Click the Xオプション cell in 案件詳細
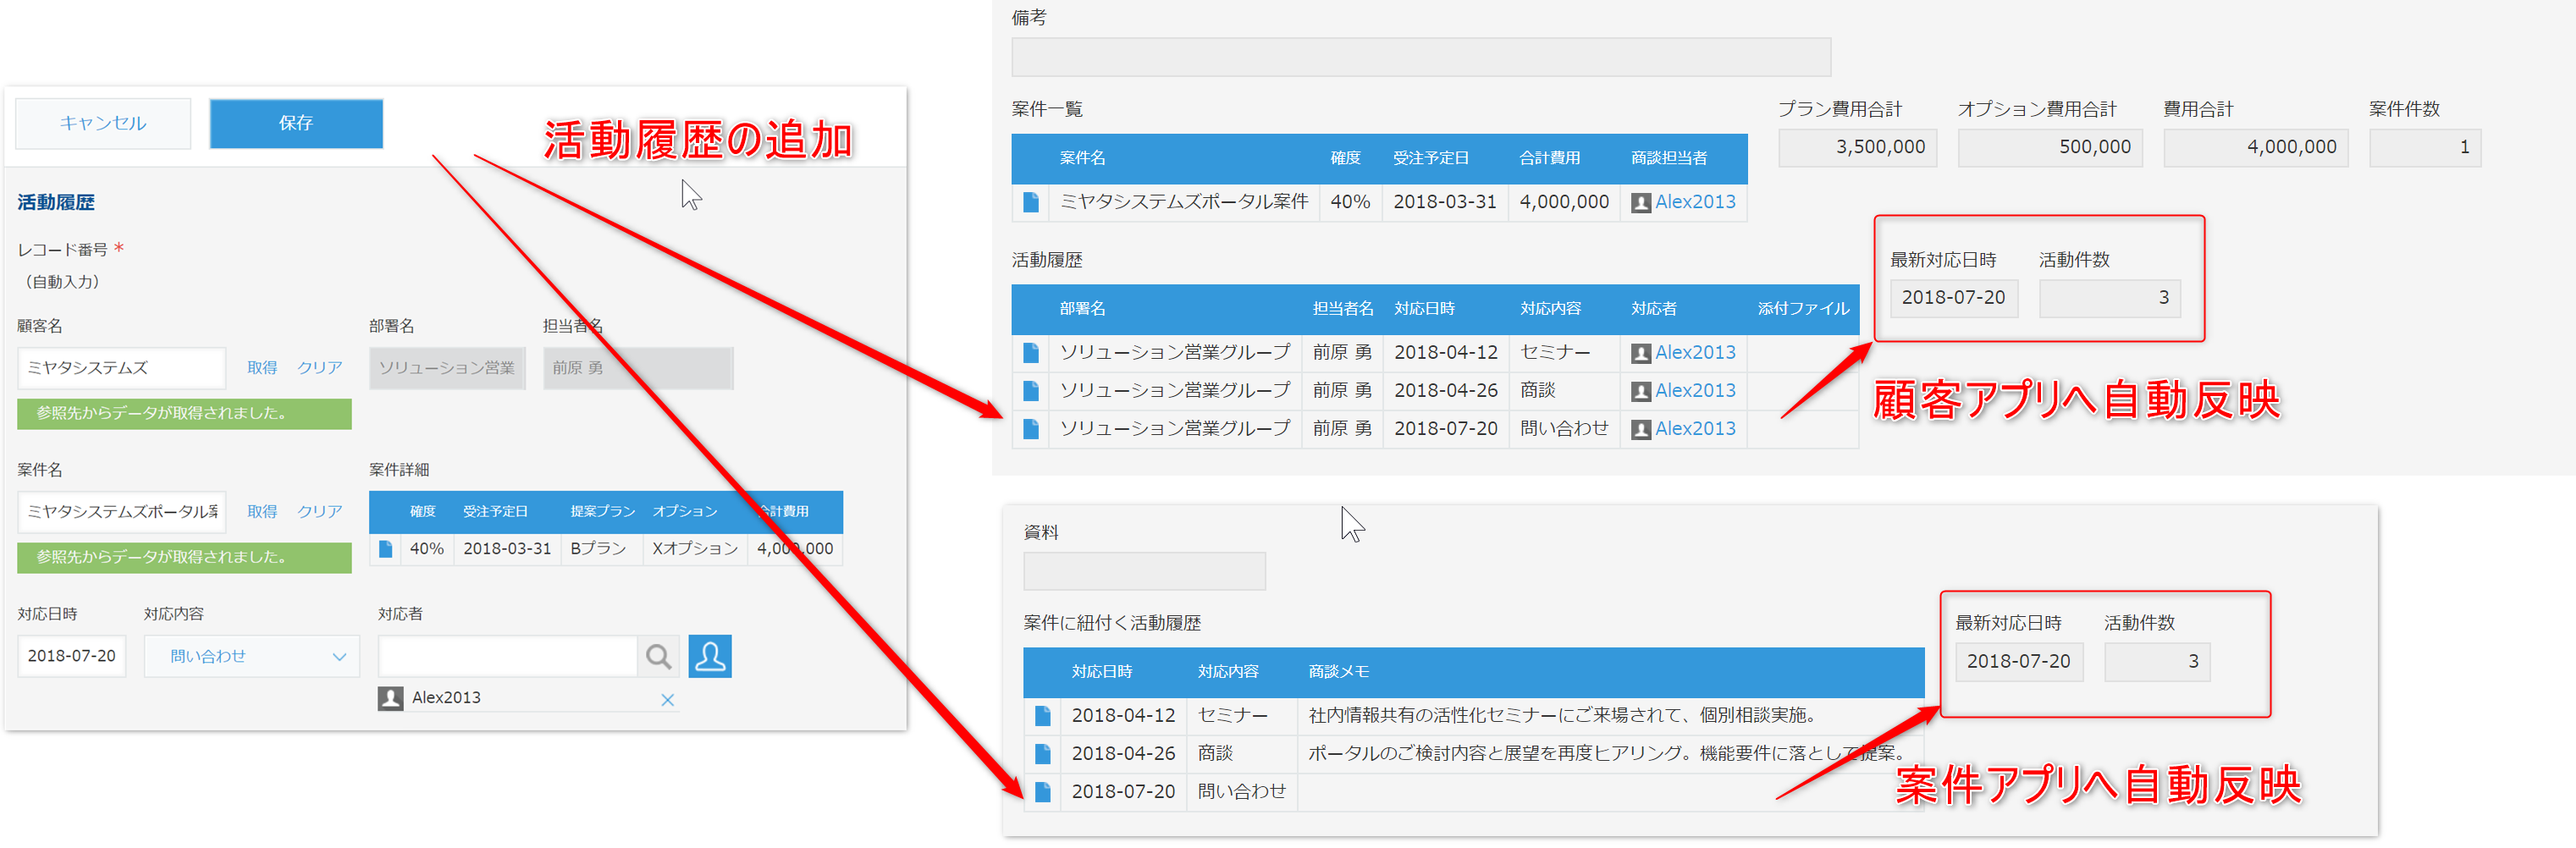 pyautogui.click(x=695, y=549)
